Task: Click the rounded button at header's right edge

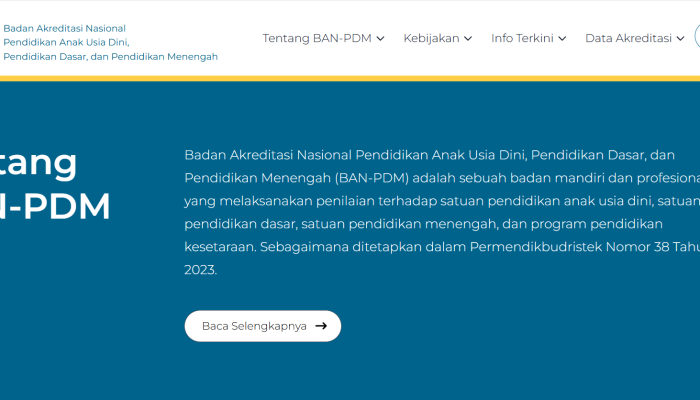Action: pos(696,38)
